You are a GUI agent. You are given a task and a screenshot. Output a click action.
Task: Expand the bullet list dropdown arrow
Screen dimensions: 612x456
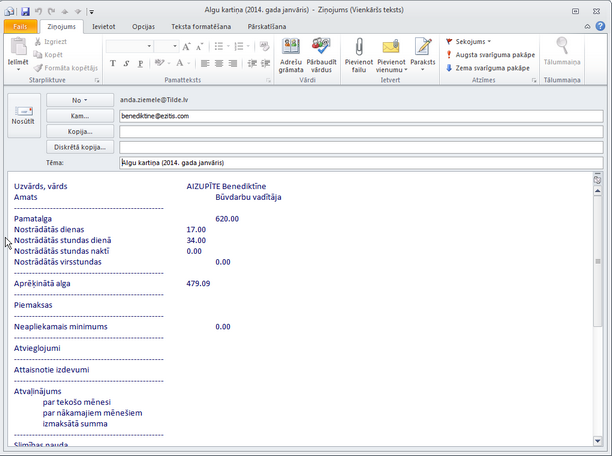228,46
